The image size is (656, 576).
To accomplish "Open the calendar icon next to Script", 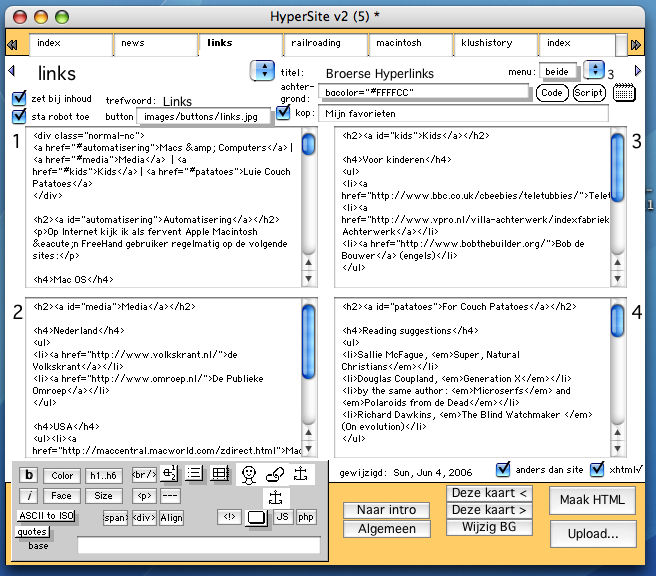I will (x=625, y=92).
